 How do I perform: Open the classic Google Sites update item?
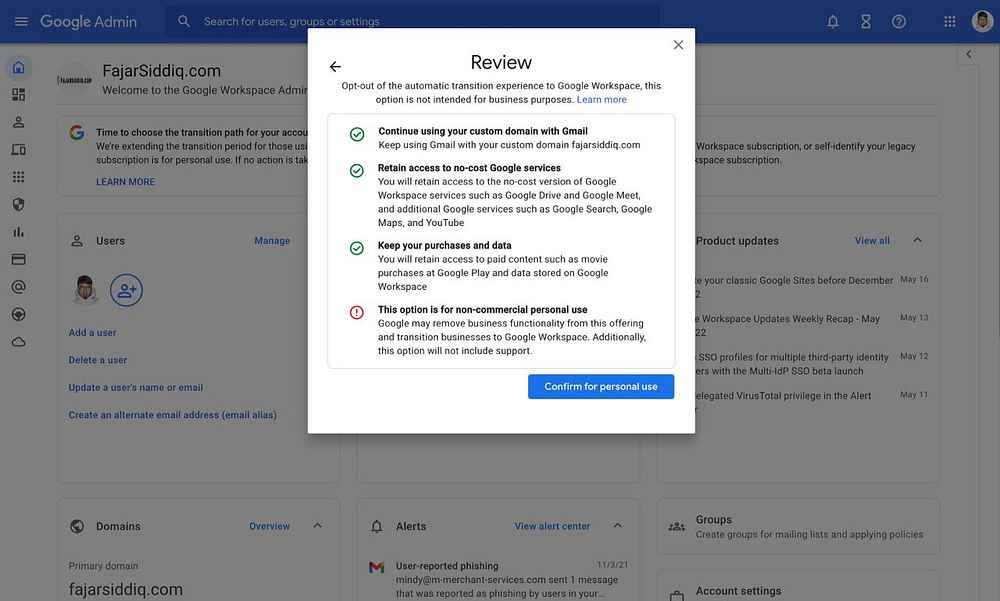[x=794, y=287]
